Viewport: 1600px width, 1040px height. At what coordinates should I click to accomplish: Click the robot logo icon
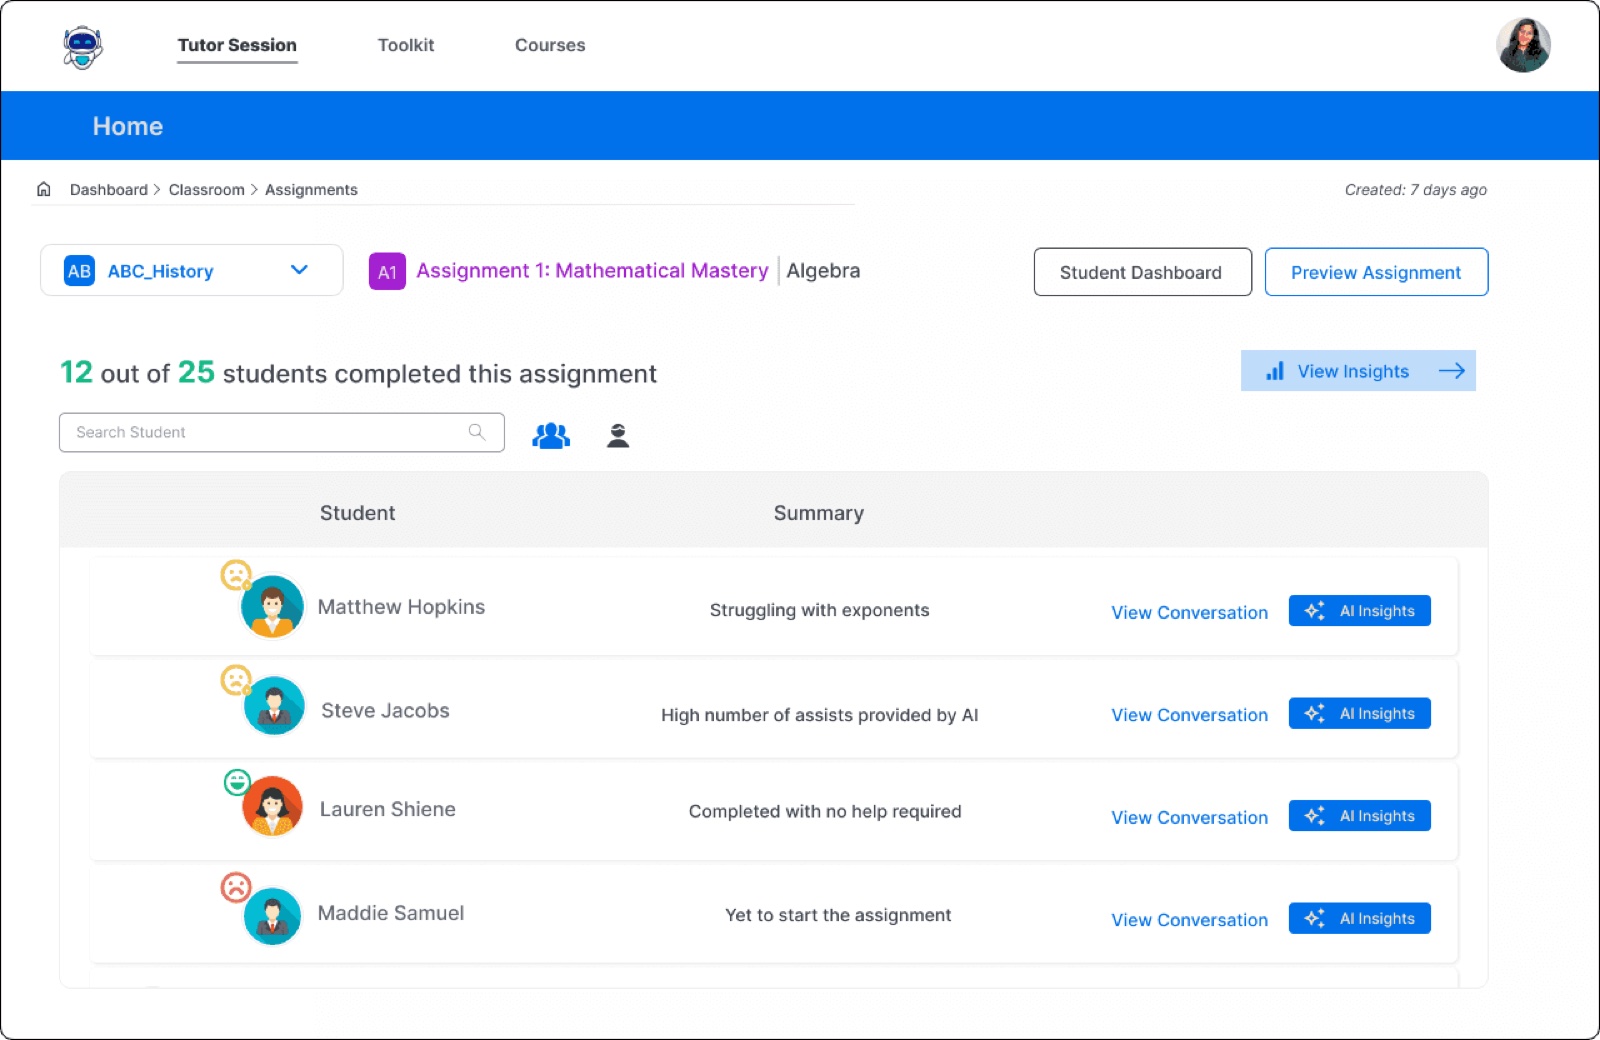coord(82,47)
